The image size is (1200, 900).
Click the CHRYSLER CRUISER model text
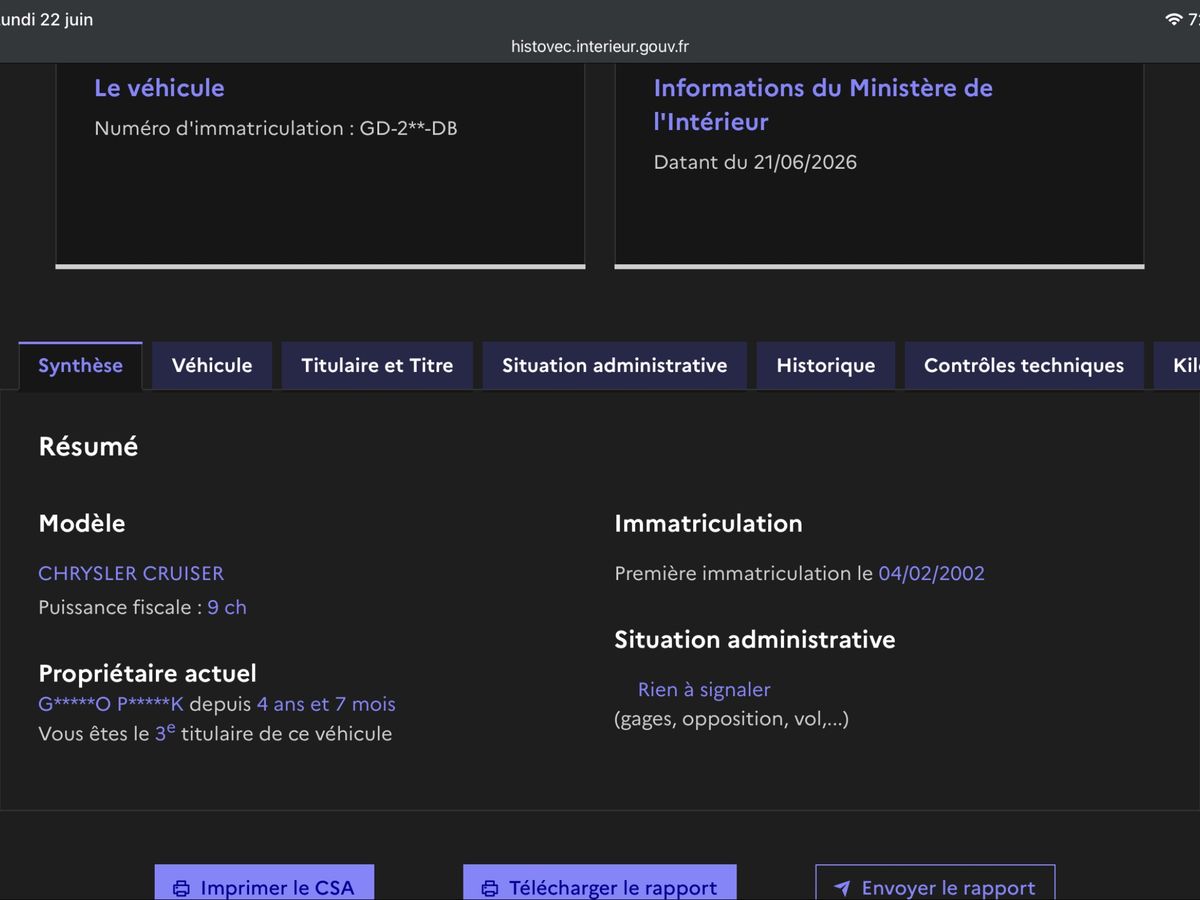(131, 573)
